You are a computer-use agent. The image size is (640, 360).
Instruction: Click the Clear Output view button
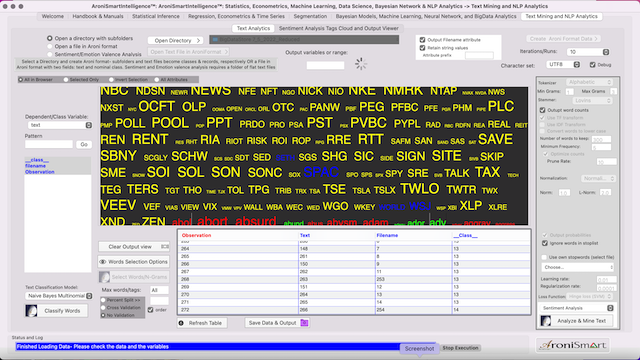click(x=134, y=247)
